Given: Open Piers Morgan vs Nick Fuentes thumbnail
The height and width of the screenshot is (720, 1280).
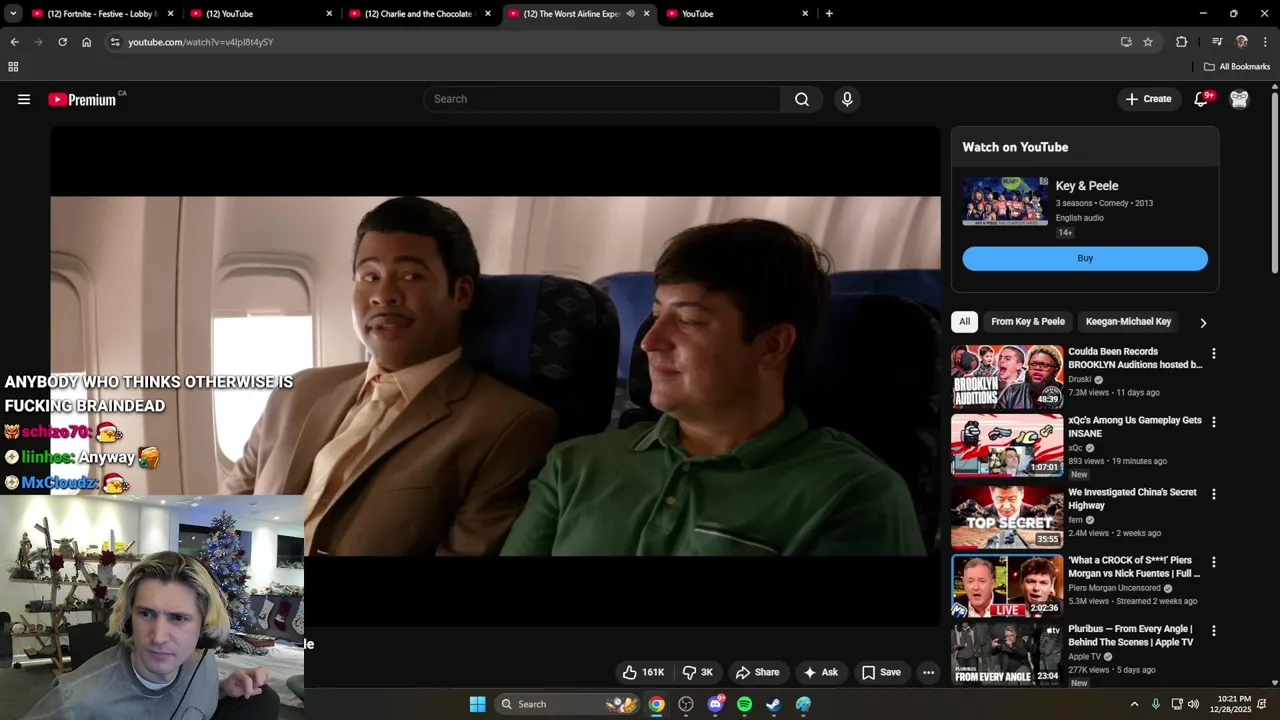Looking at the screenshot, I should point(1007,586).
